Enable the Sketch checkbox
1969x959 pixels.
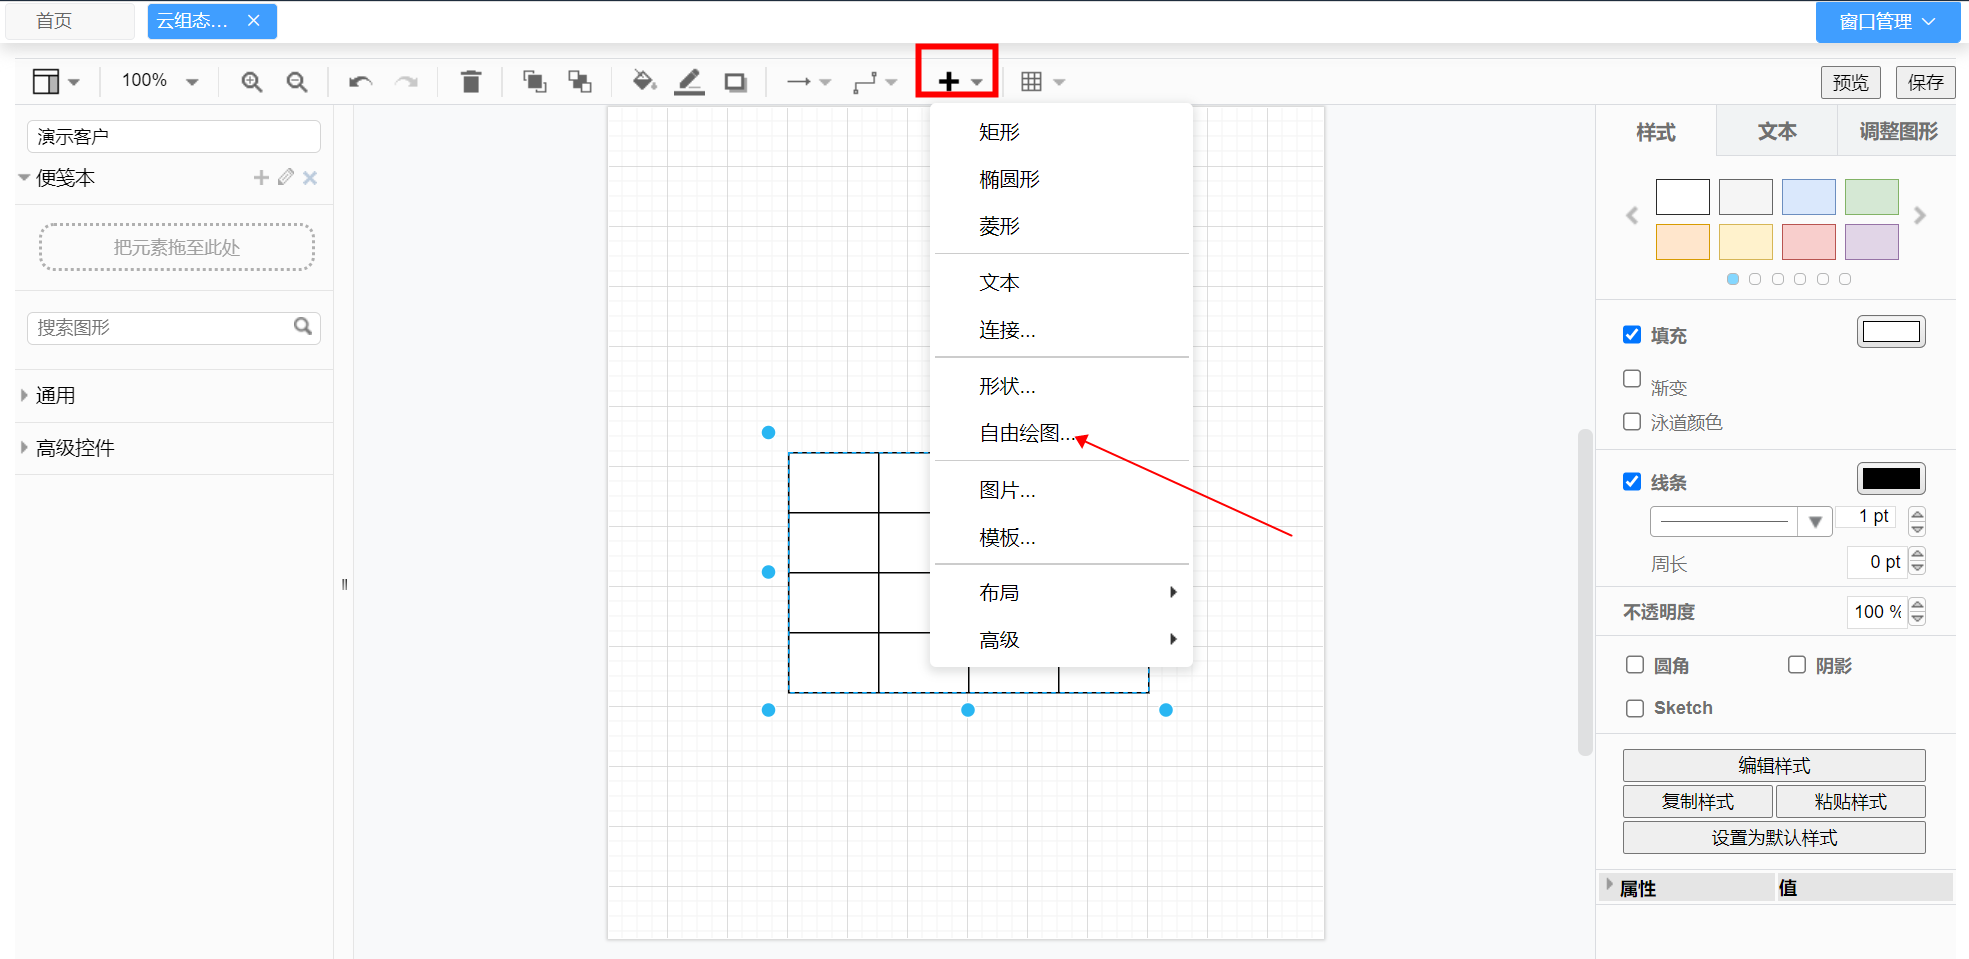point(1635,708)
